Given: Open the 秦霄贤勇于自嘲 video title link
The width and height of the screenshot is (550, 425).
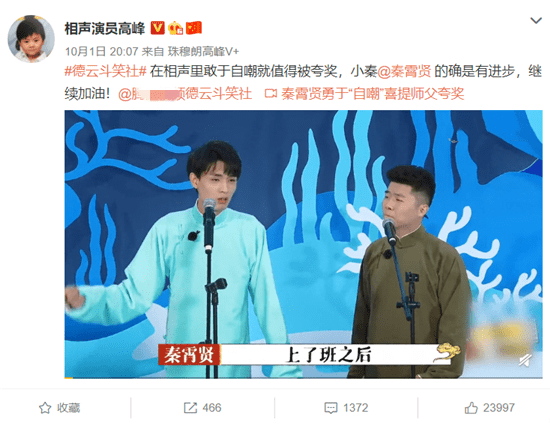Looking at the screenshot, I should pos(373,94).
